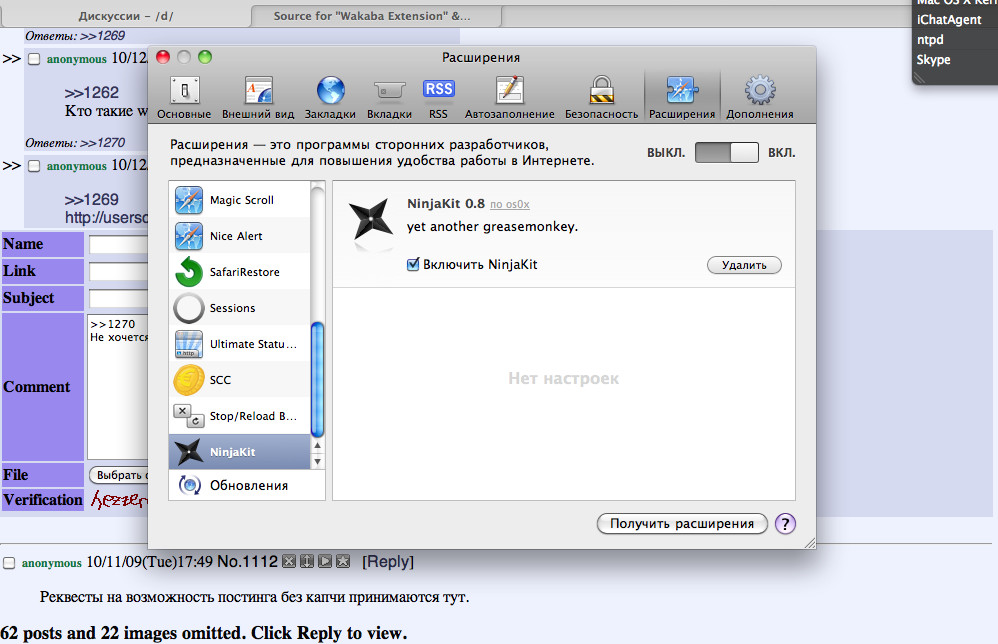This screenshot has width=998, height=644.
Task: Open the Безопасность padlock pane
Action: tap(601, 97)
